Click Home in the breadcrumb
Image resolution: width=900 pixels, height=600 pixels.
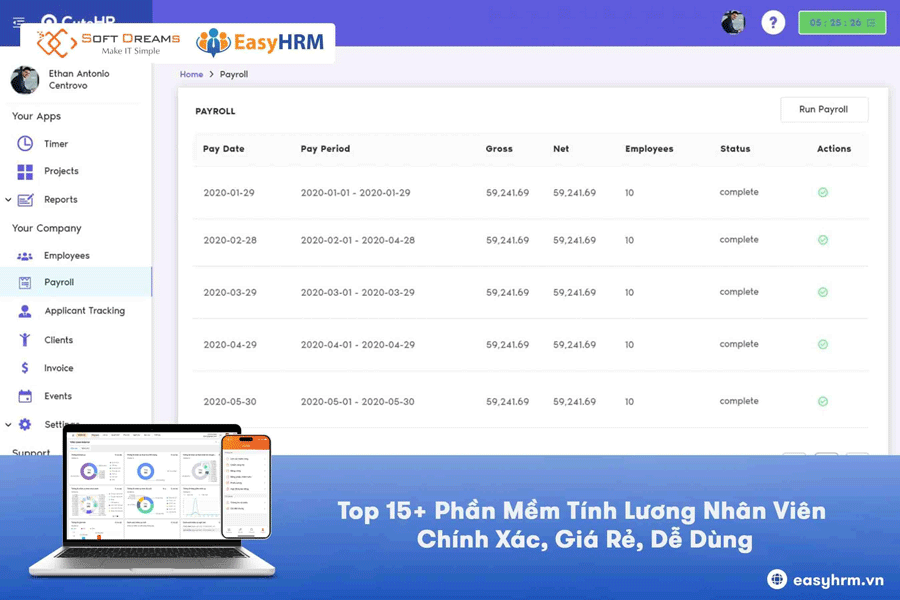pos(191,73)
